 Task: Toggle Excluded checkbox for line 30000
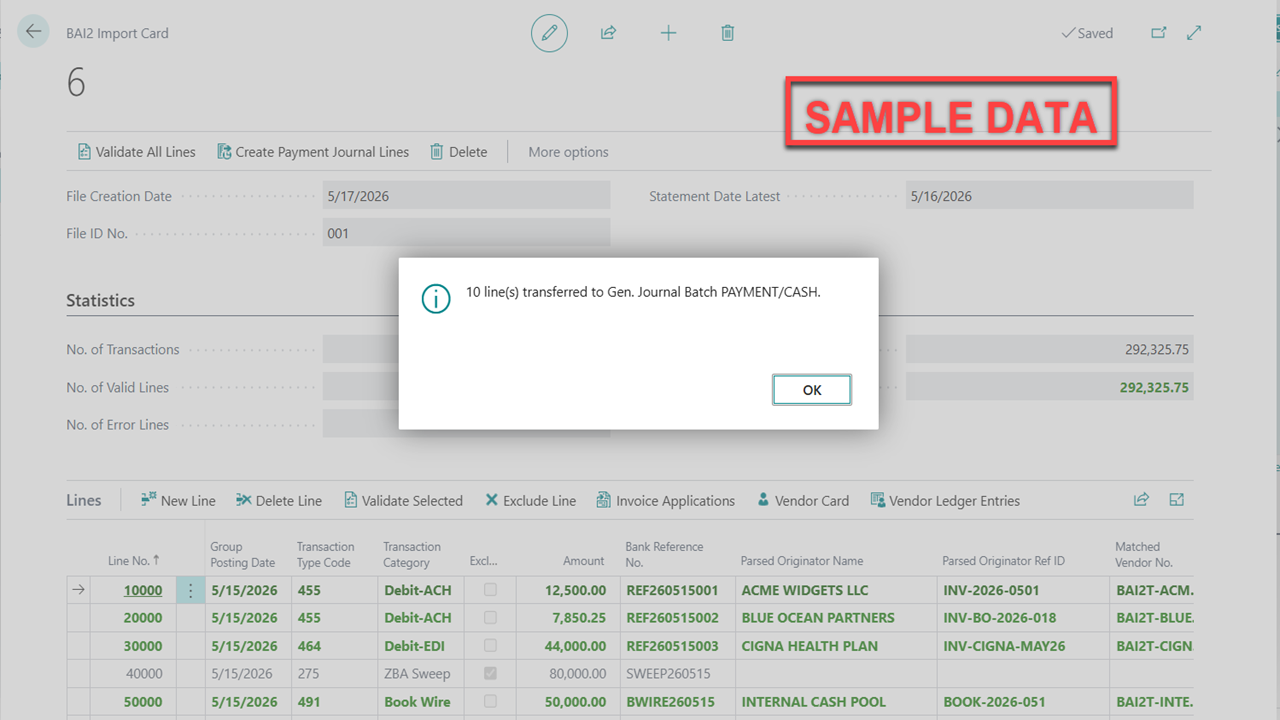(490, 646)
